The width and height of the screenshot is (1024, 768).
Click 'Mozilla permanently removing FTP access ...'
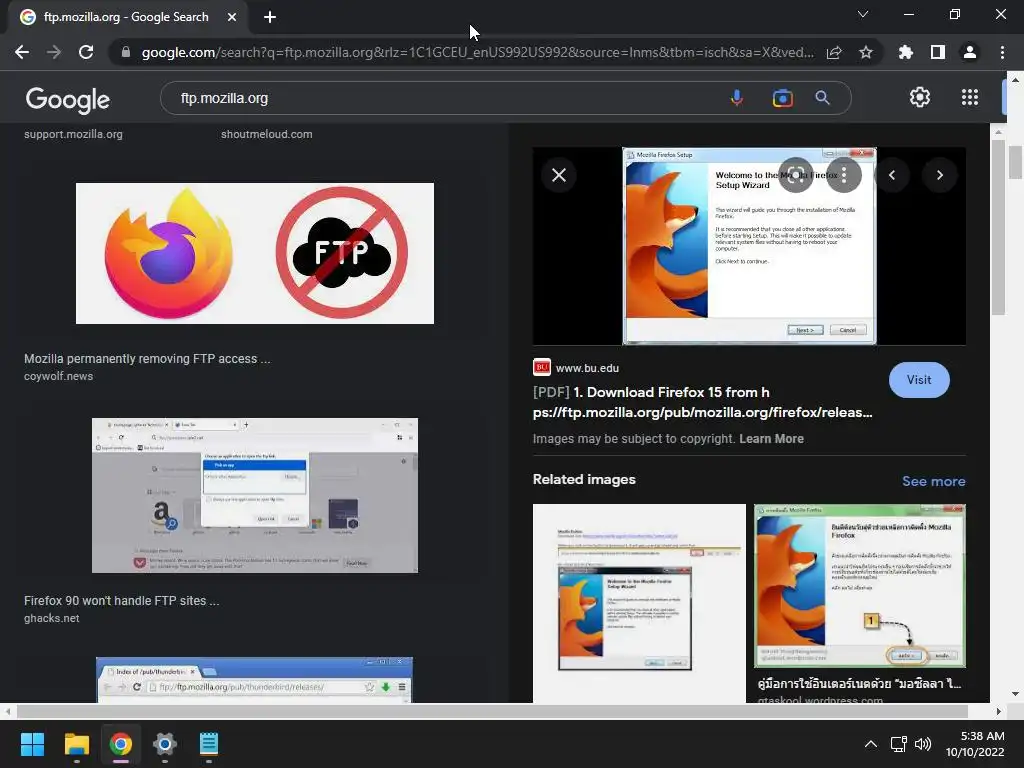pyautogui.click(x=147, y=359)
